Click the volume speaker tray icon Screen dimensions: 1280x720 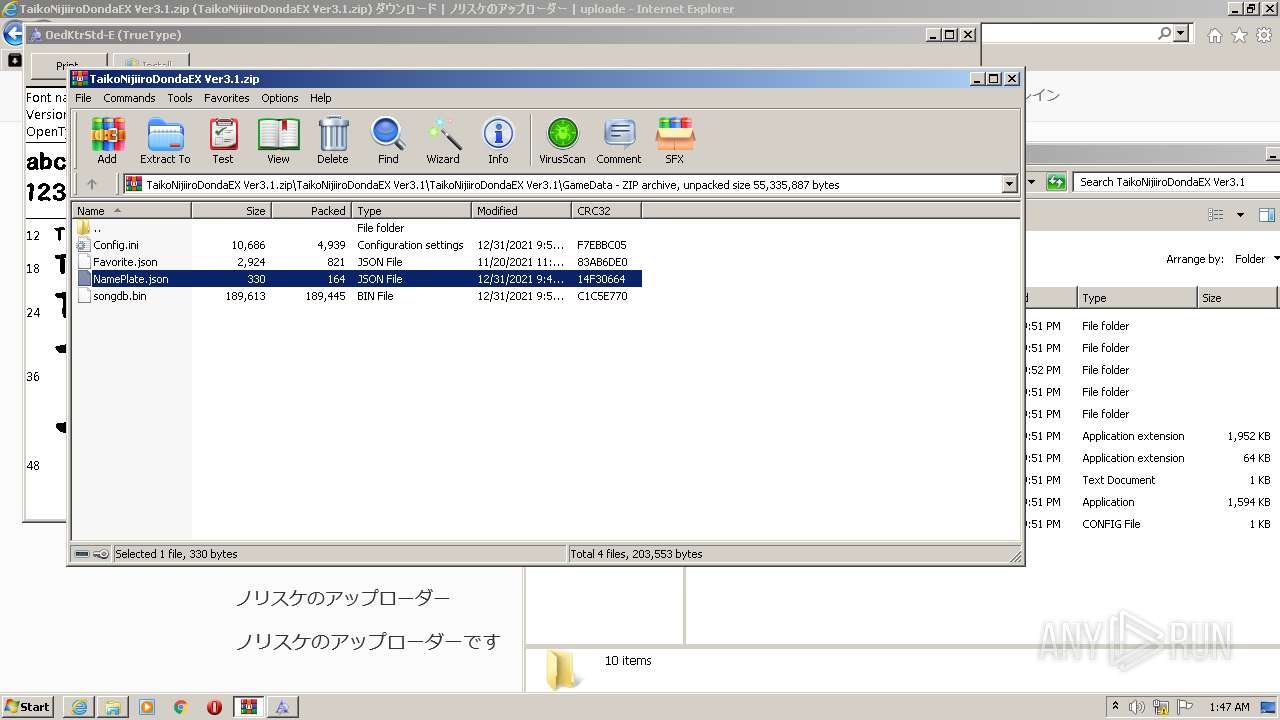[1138, 707]
